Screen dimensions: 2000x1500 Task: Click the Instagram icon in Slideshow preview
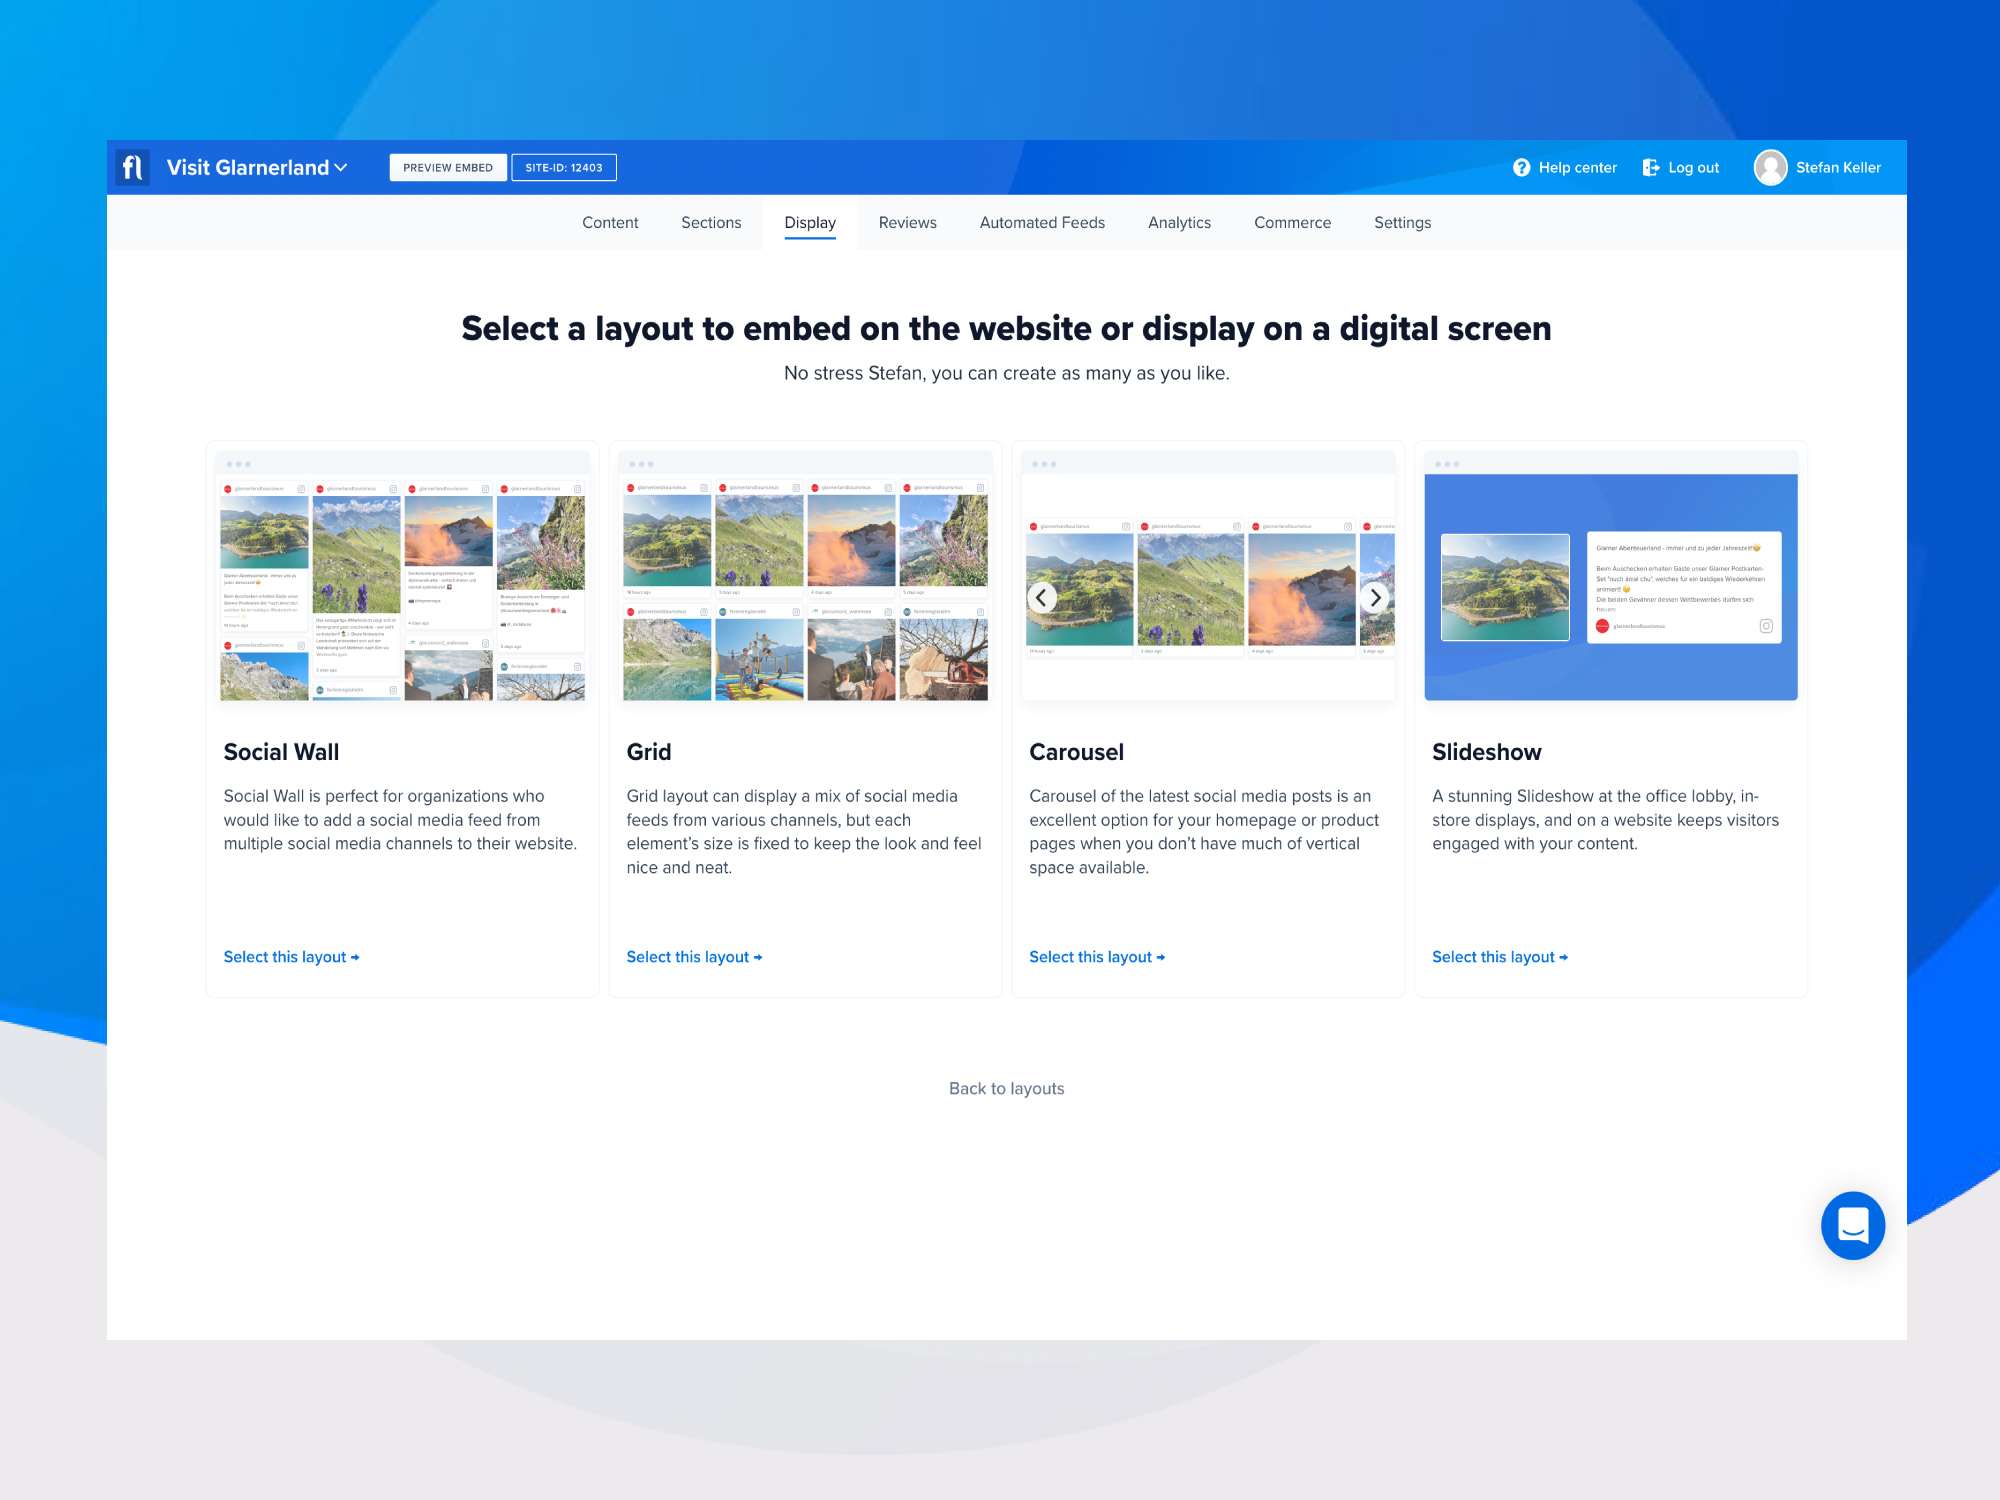1766,626
